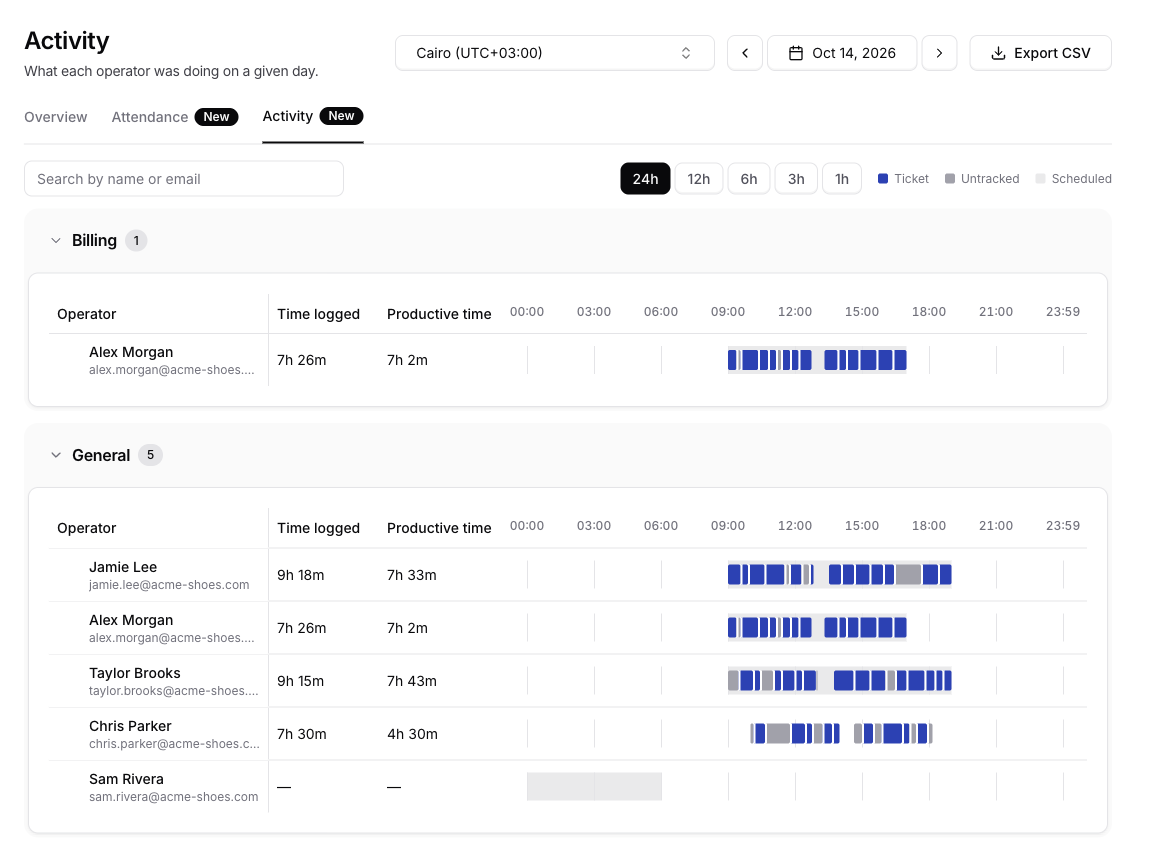
Task: Switch to the Overview tab
Action: coord(55,117)
